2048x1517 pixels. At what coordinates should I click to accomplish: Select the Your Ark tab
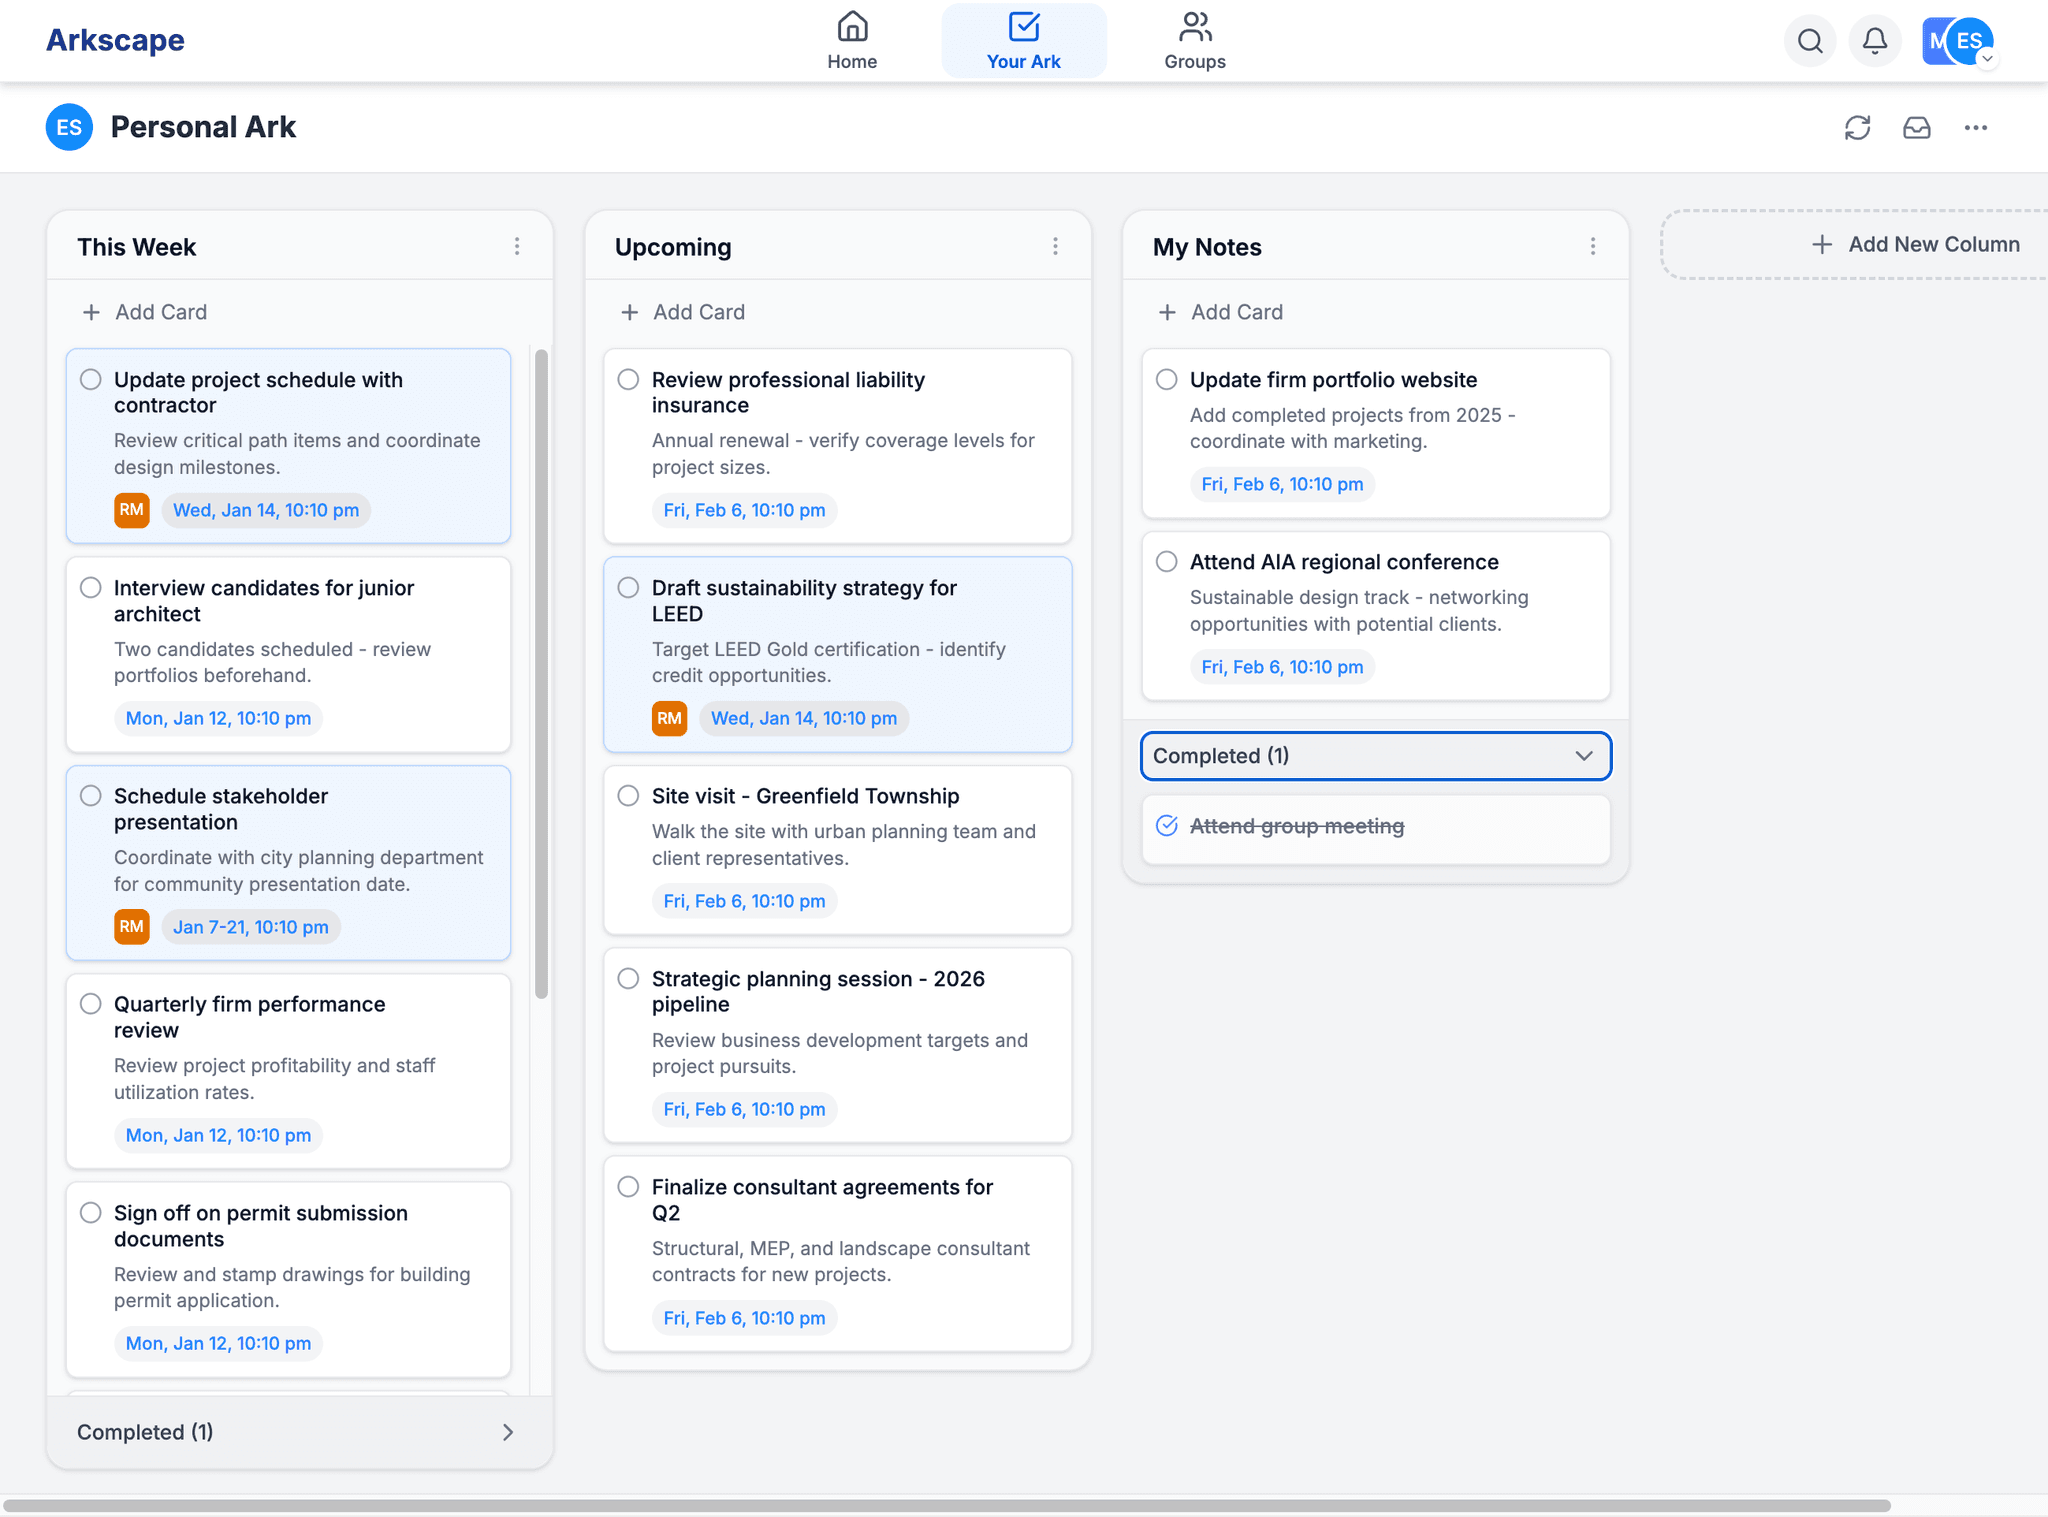pos(1023,40)
